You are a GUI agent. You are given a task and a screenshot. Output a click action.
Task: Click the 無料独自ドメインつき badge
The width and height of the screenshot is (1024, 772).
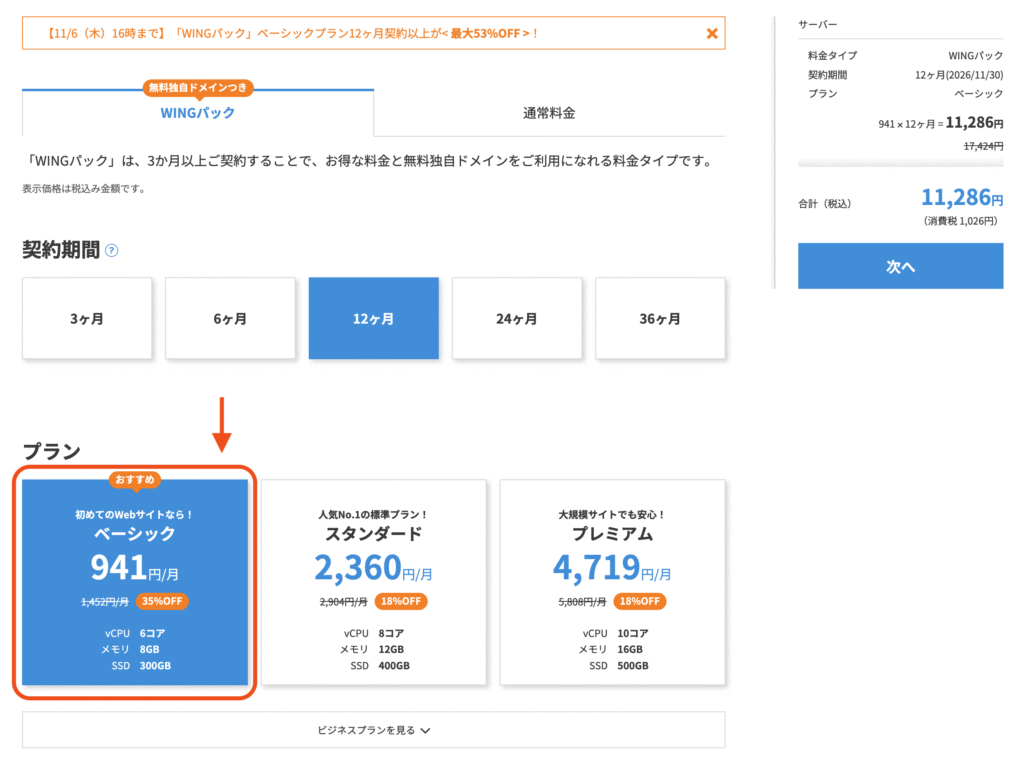pos(198,88)
